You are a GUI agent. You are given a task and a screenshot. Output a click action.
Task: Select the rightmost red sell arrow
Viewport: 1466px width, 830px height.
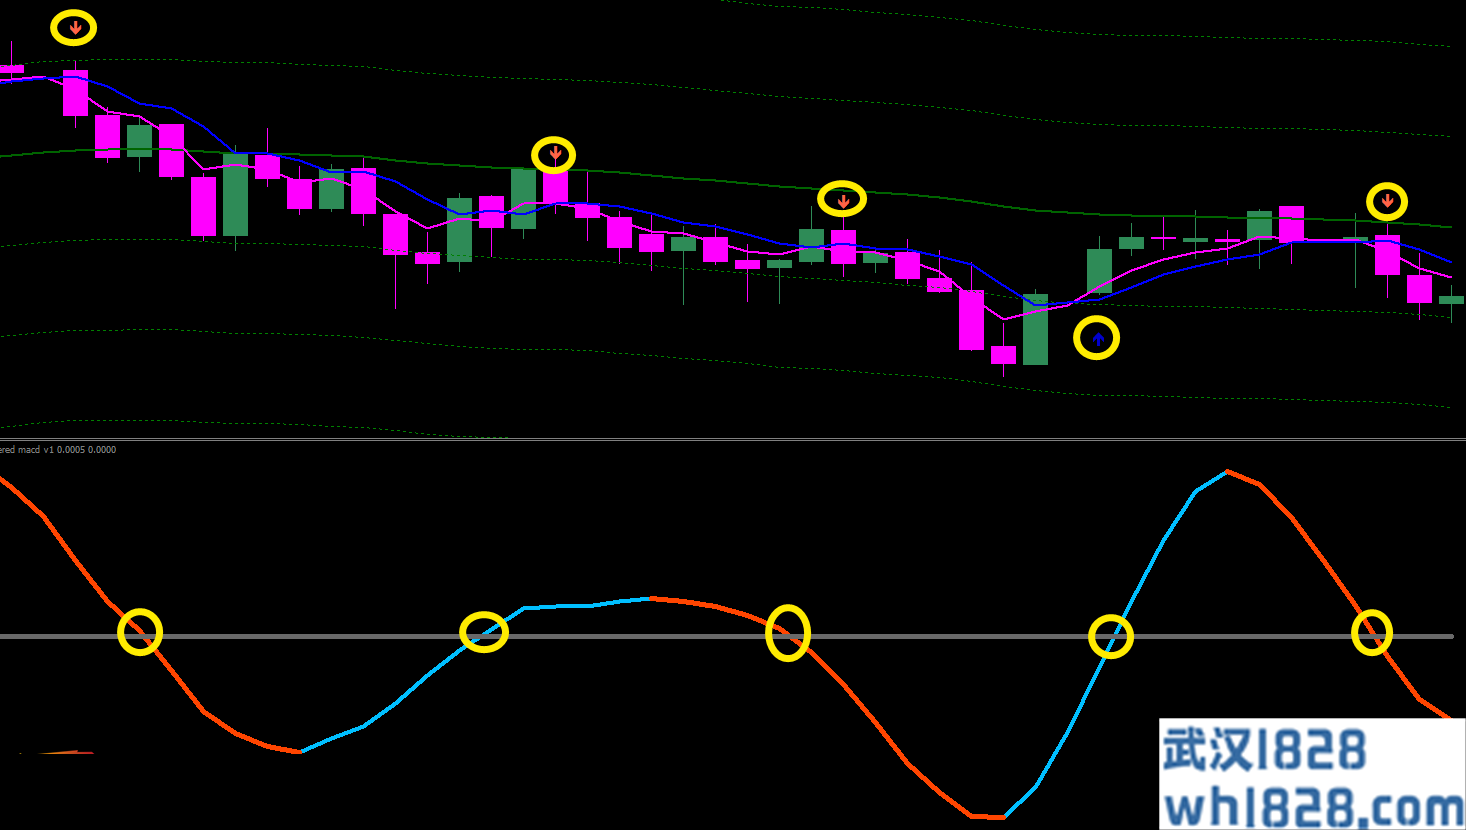tap(1387, 202)
